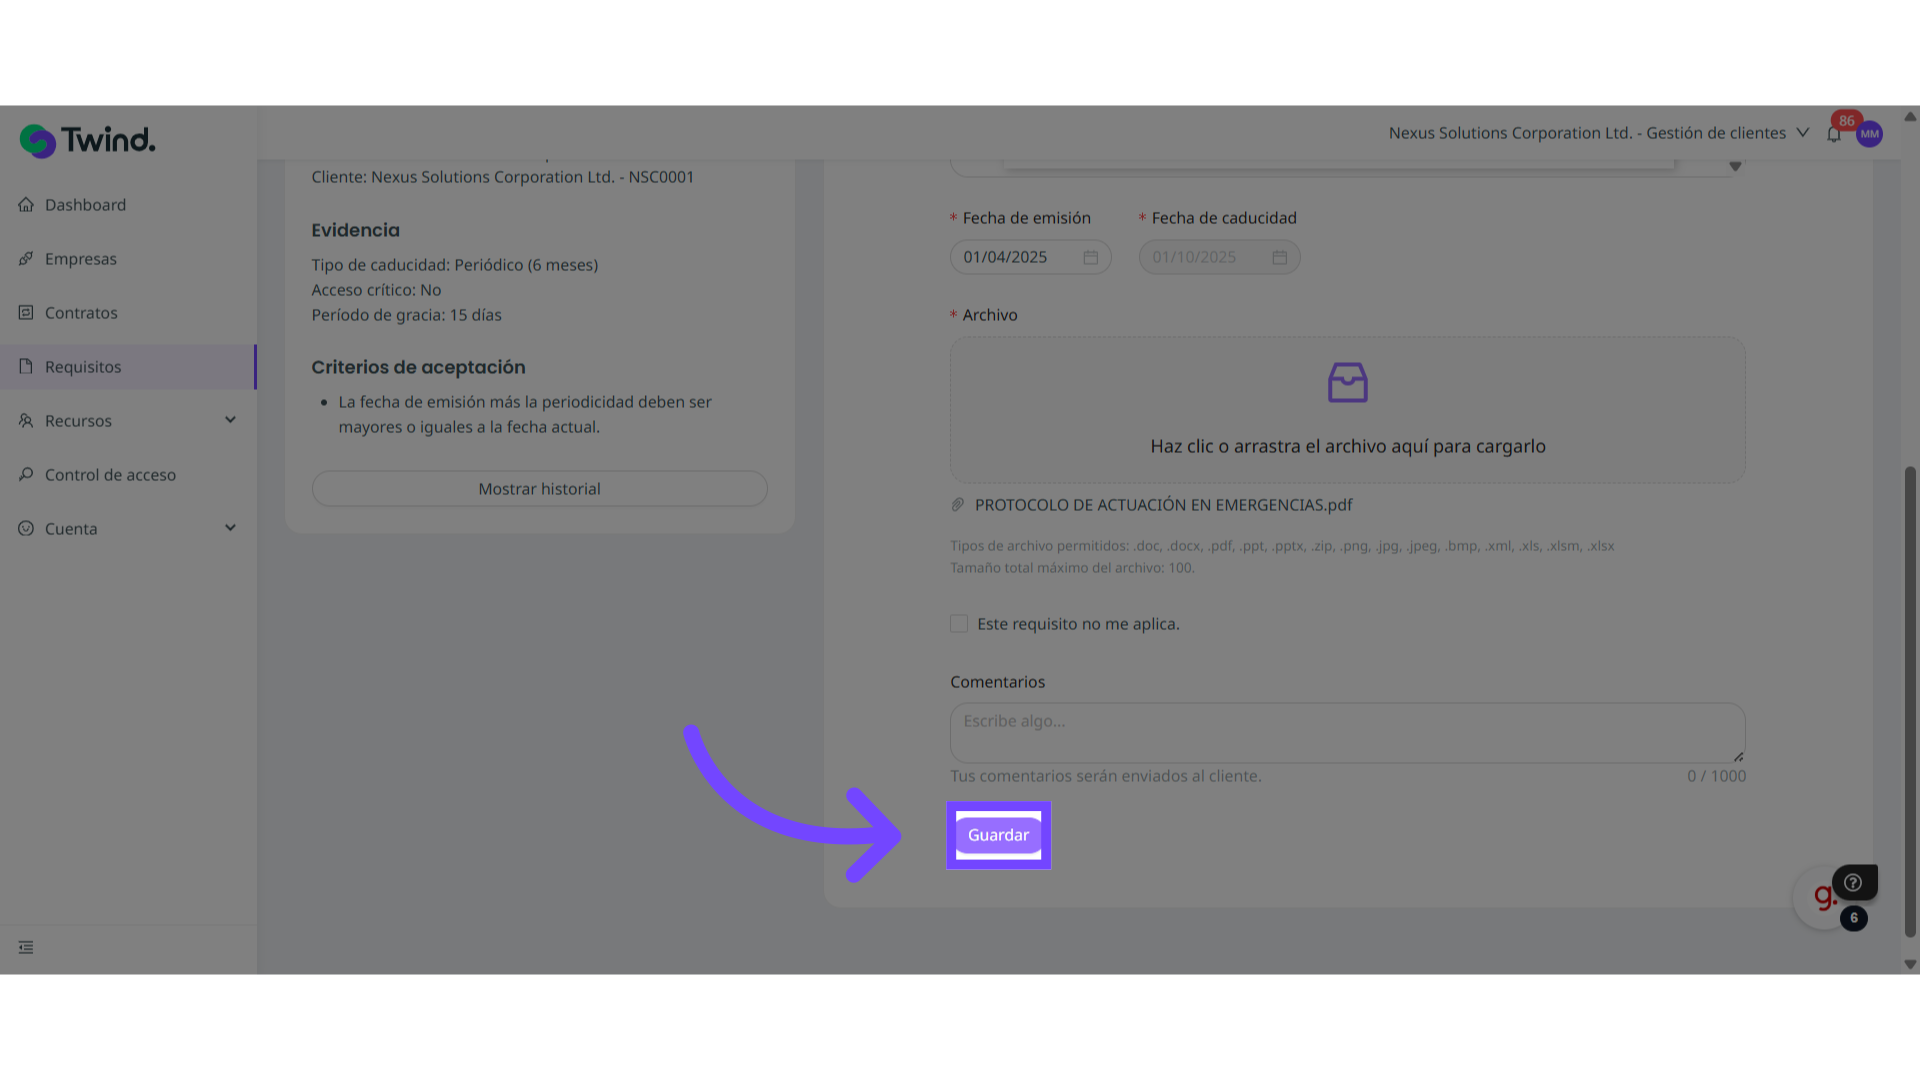Image resolution: width=1920 pixels, height=1080 pixels.
Task: Collapse sidebar using bottom menu icon
Action: tap(26, 947)
